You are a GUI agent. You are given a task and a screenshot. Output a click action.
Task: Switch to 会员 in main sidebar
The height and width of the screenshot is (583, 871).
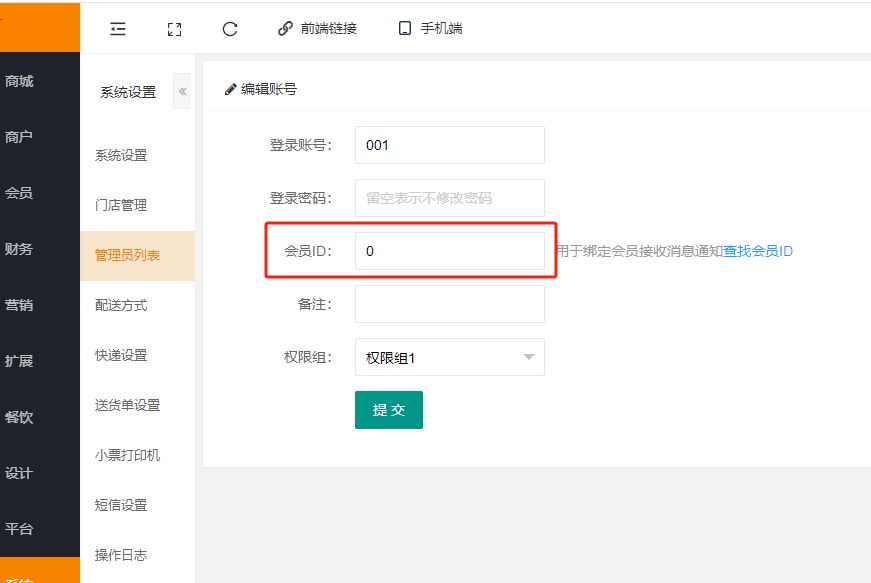point(19,193)
